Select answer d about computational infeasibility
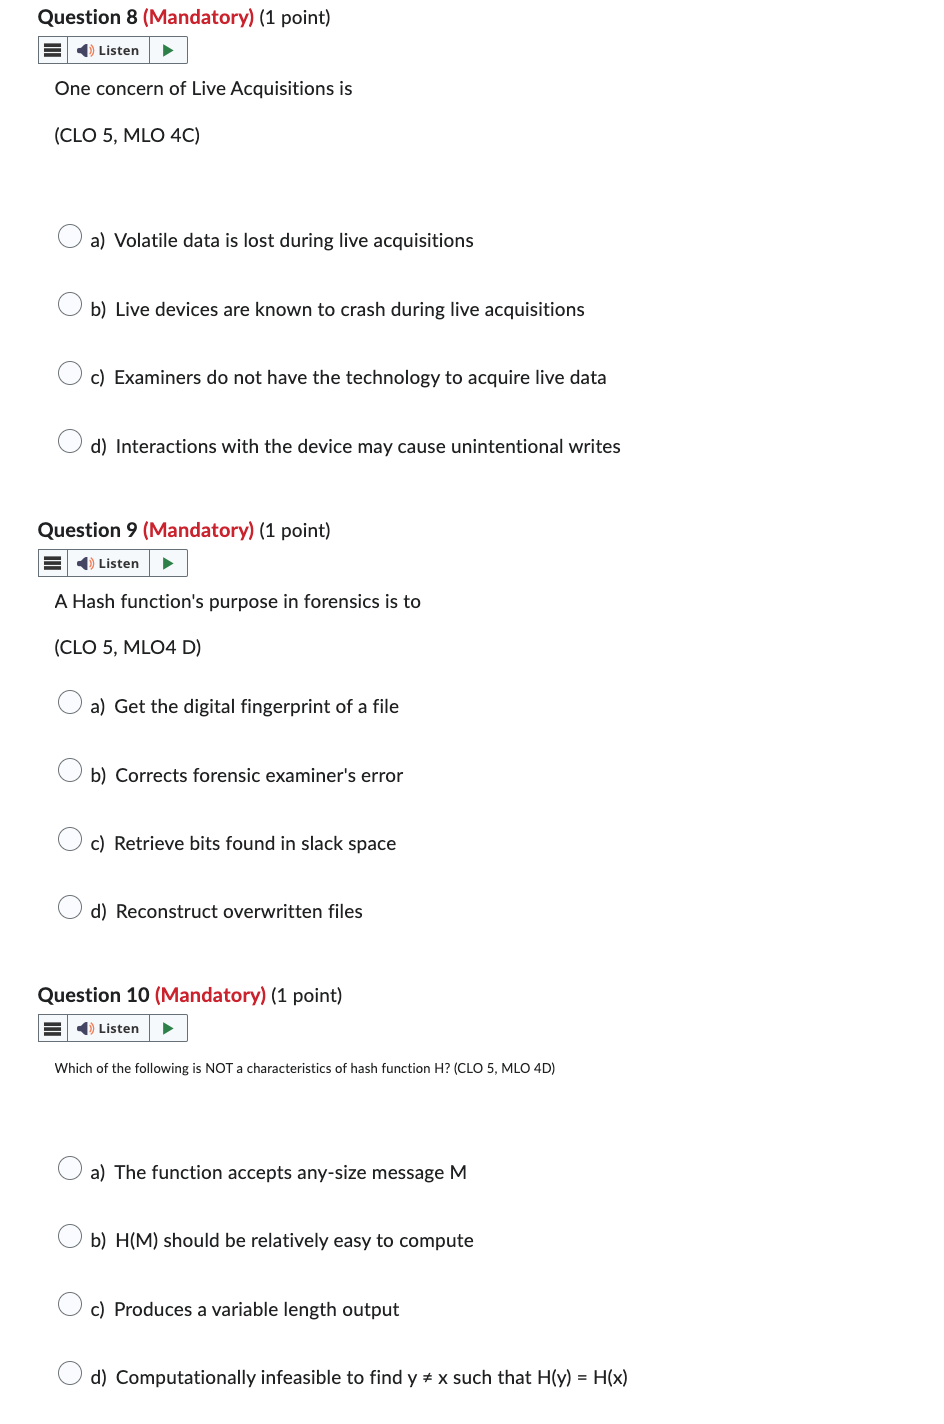This screenshot has width=944, height=1424. click(70, 1372)
